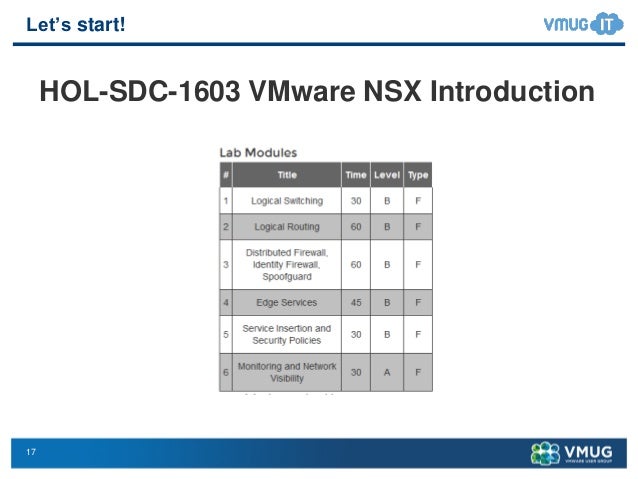Select the Distributed Firewall, Identity Firewall, Spoofguard cell

287,265
